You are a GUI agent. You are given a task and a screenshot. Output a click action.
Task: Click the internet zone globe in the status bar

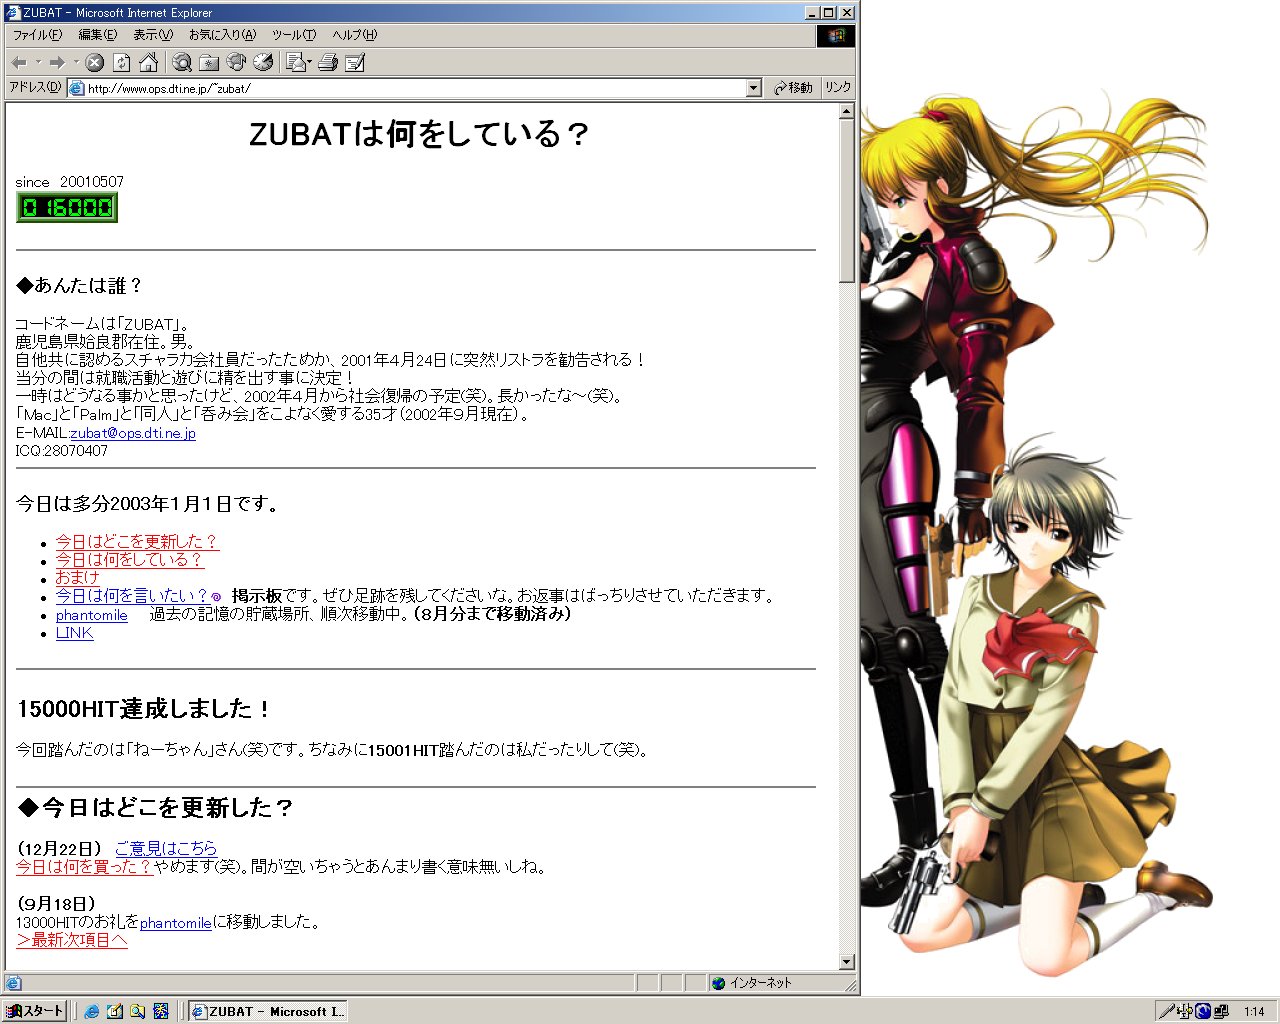coord(718,983)
